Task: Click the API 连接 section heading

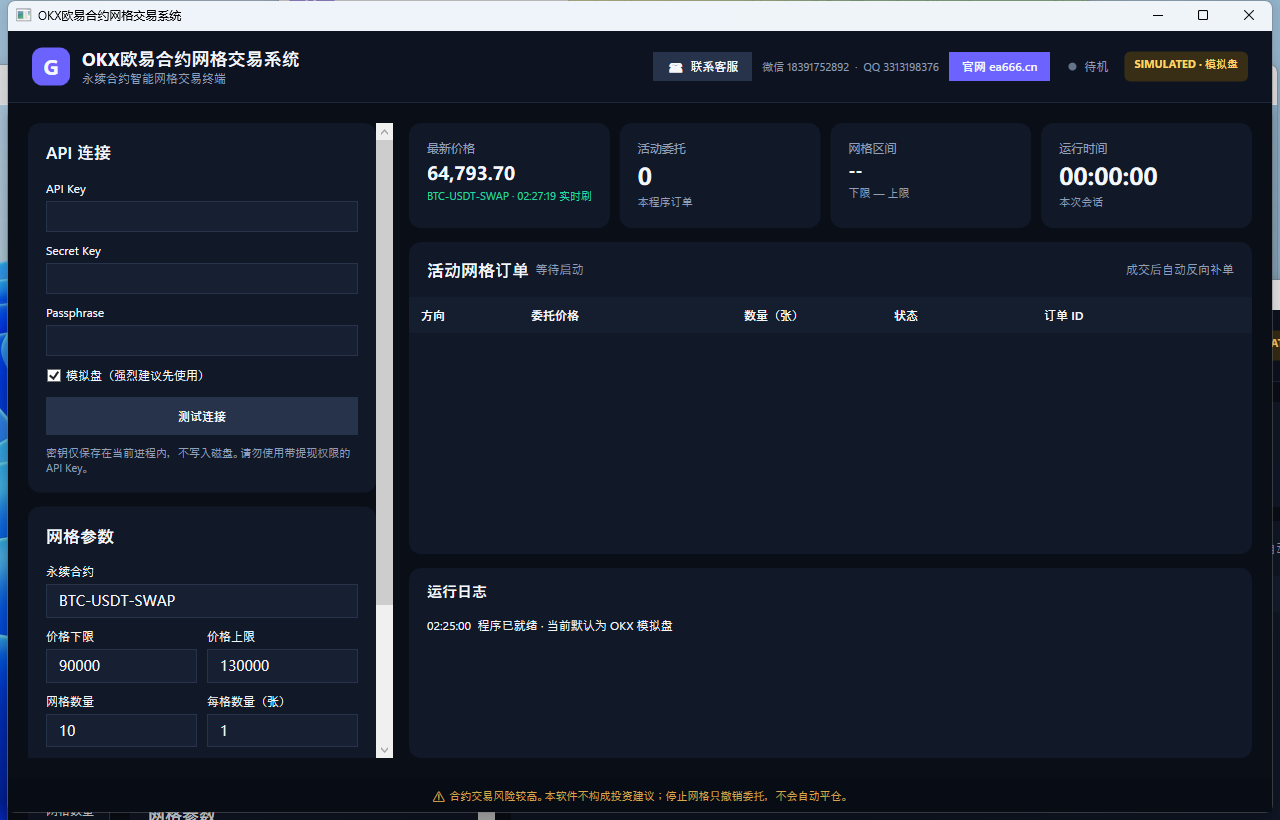Action: click(78, 153)
